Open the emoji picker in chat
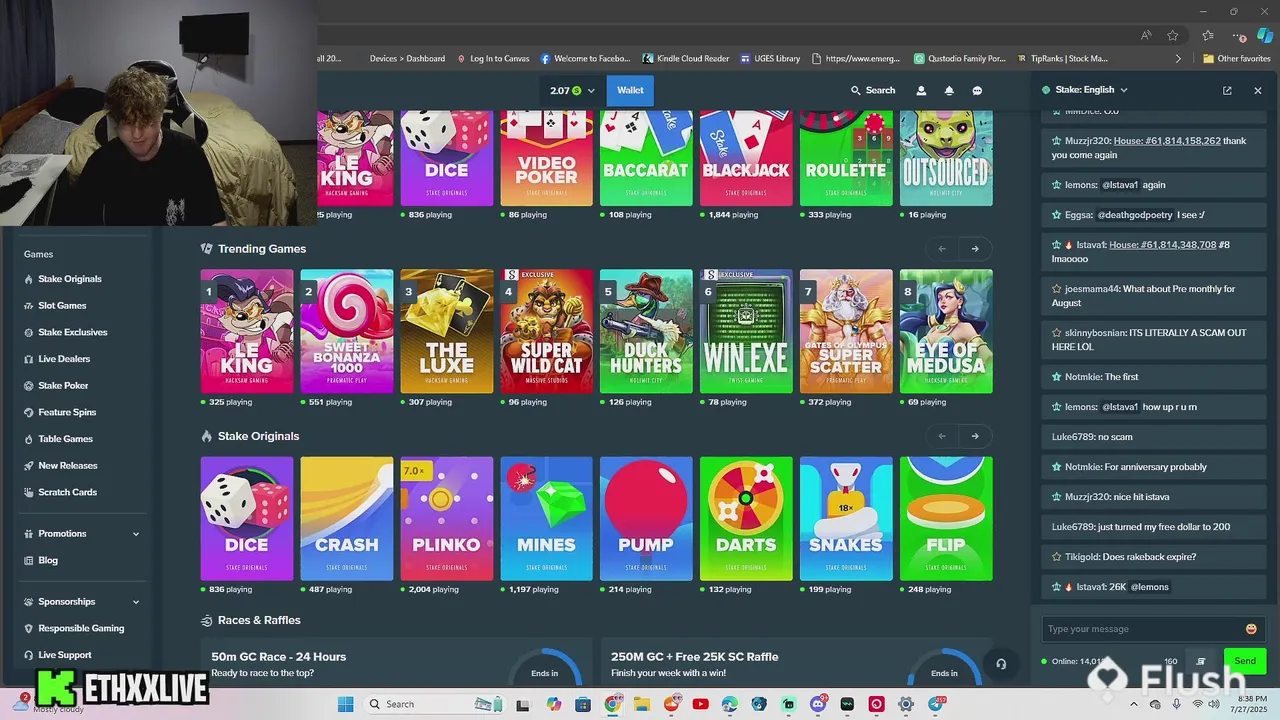 1251,629
